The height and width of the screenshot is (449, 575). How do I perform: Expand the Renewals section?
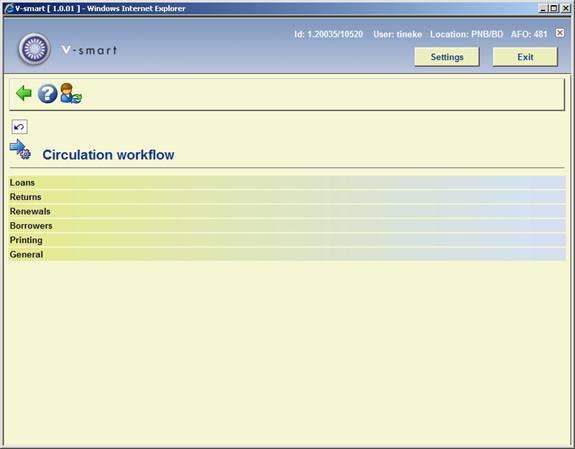(287, 211)
